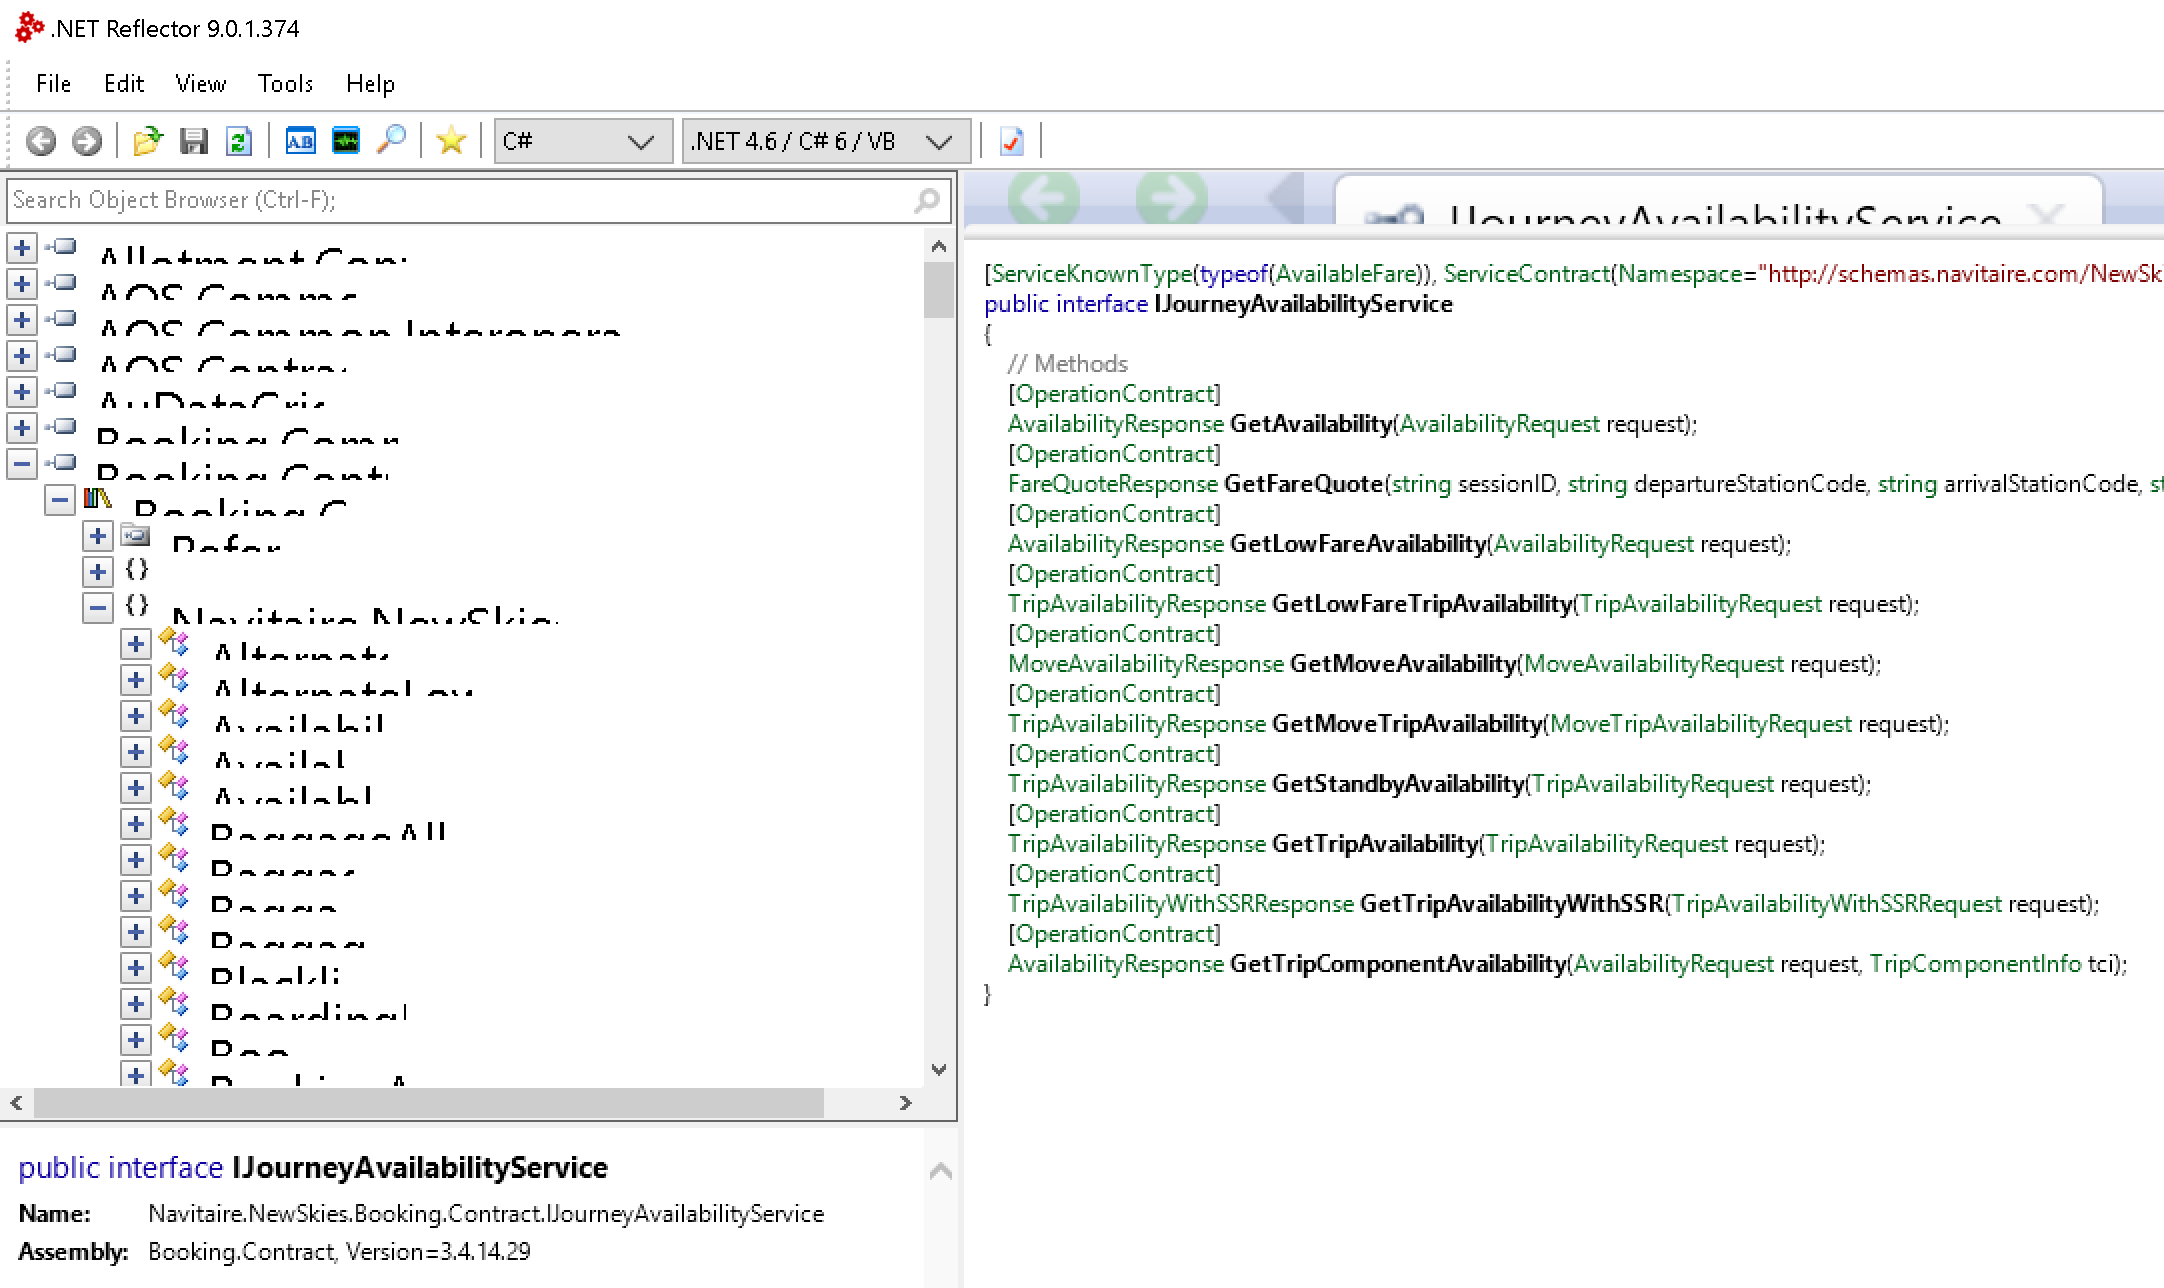This screenshot has width=2164, height=1288.
Task: Select the AOS Common Interop assembly icon
Action: [61, 318]
